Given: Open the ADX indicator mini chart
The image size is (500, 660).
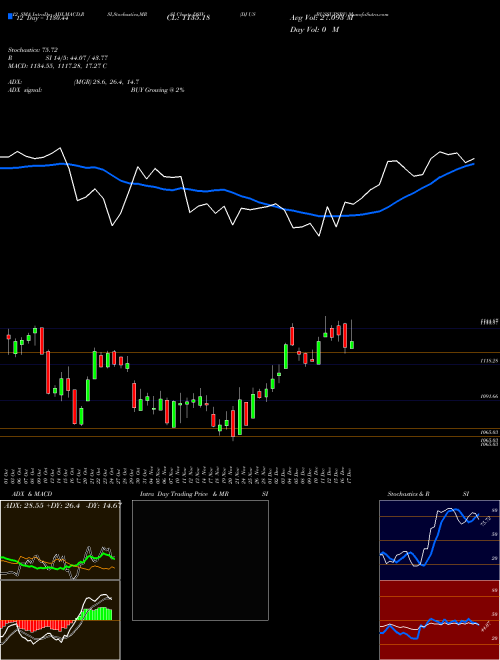Looking at the screenshot, I should [x=60, y=540].
